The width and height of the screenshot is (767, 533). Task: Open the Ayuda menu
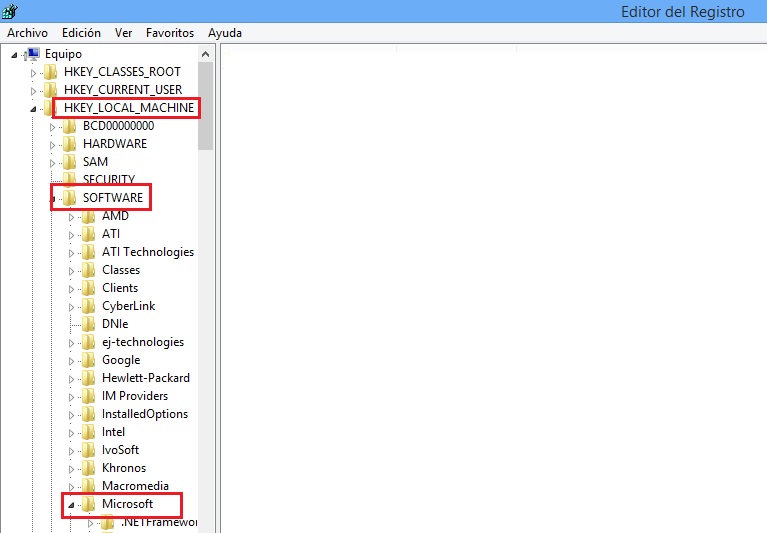pos(225,33)
